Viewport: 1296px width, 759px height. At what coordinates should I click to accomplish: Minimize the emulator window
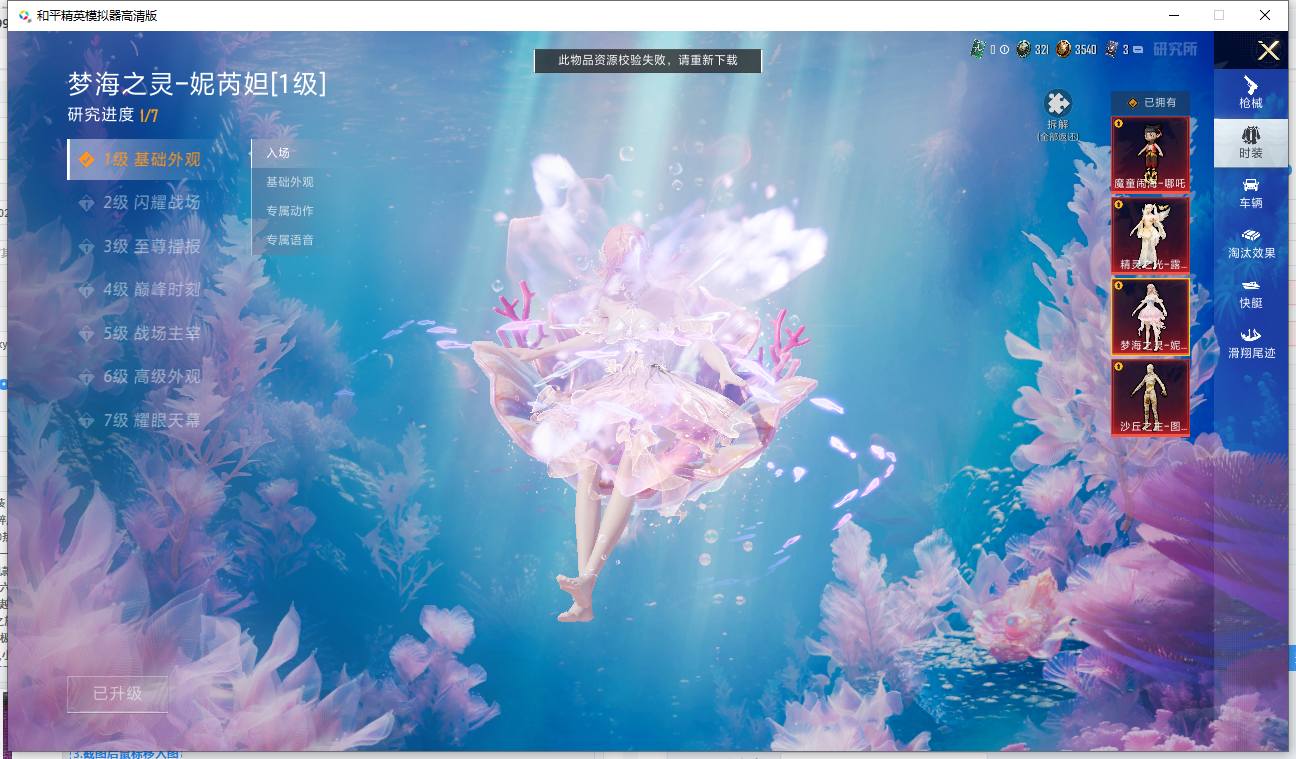click(x=1173, y=15)
